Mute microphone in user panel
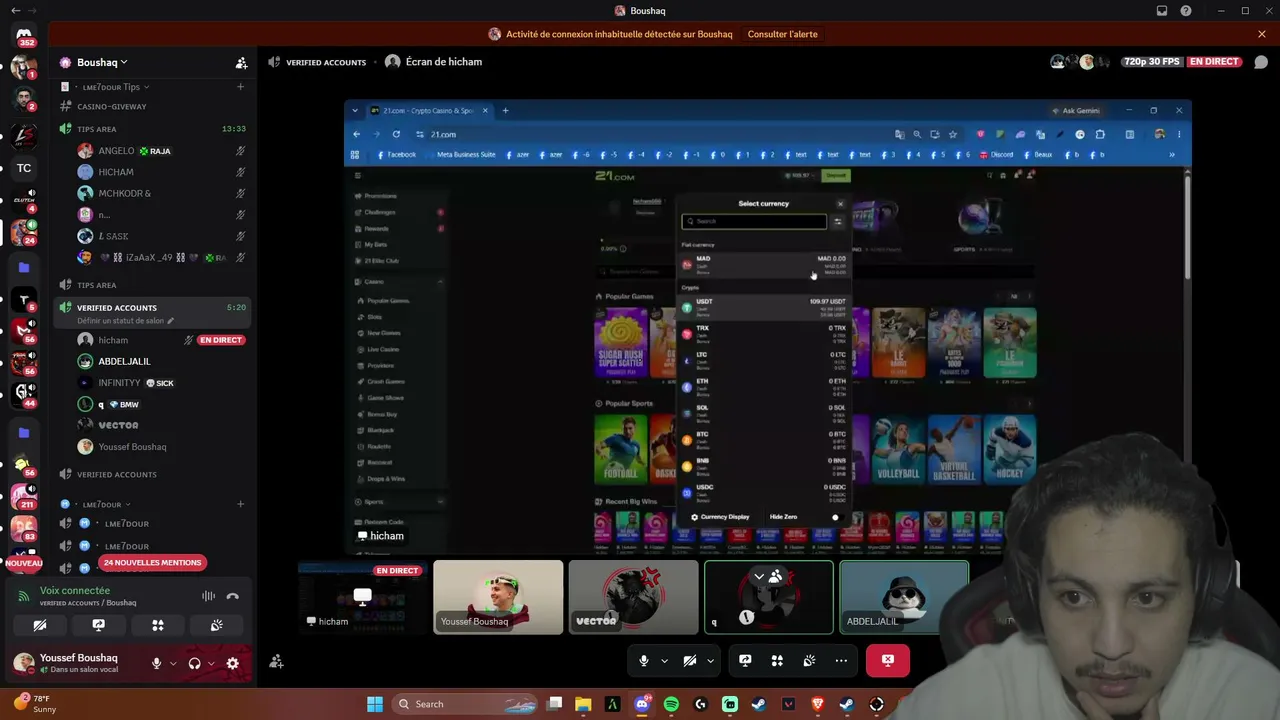Screen dimensions: 1280x720 point(156,663)
